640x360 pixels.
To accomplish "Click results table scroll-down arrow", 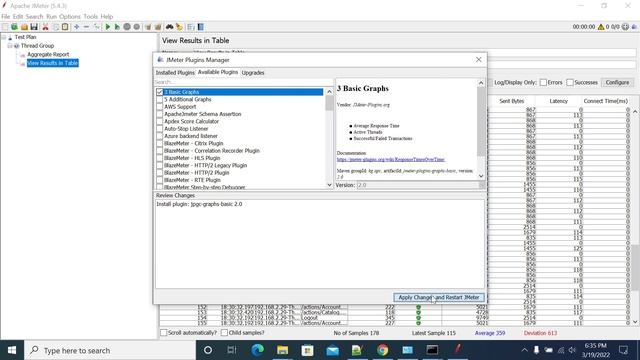I will [x=635, y=322].
